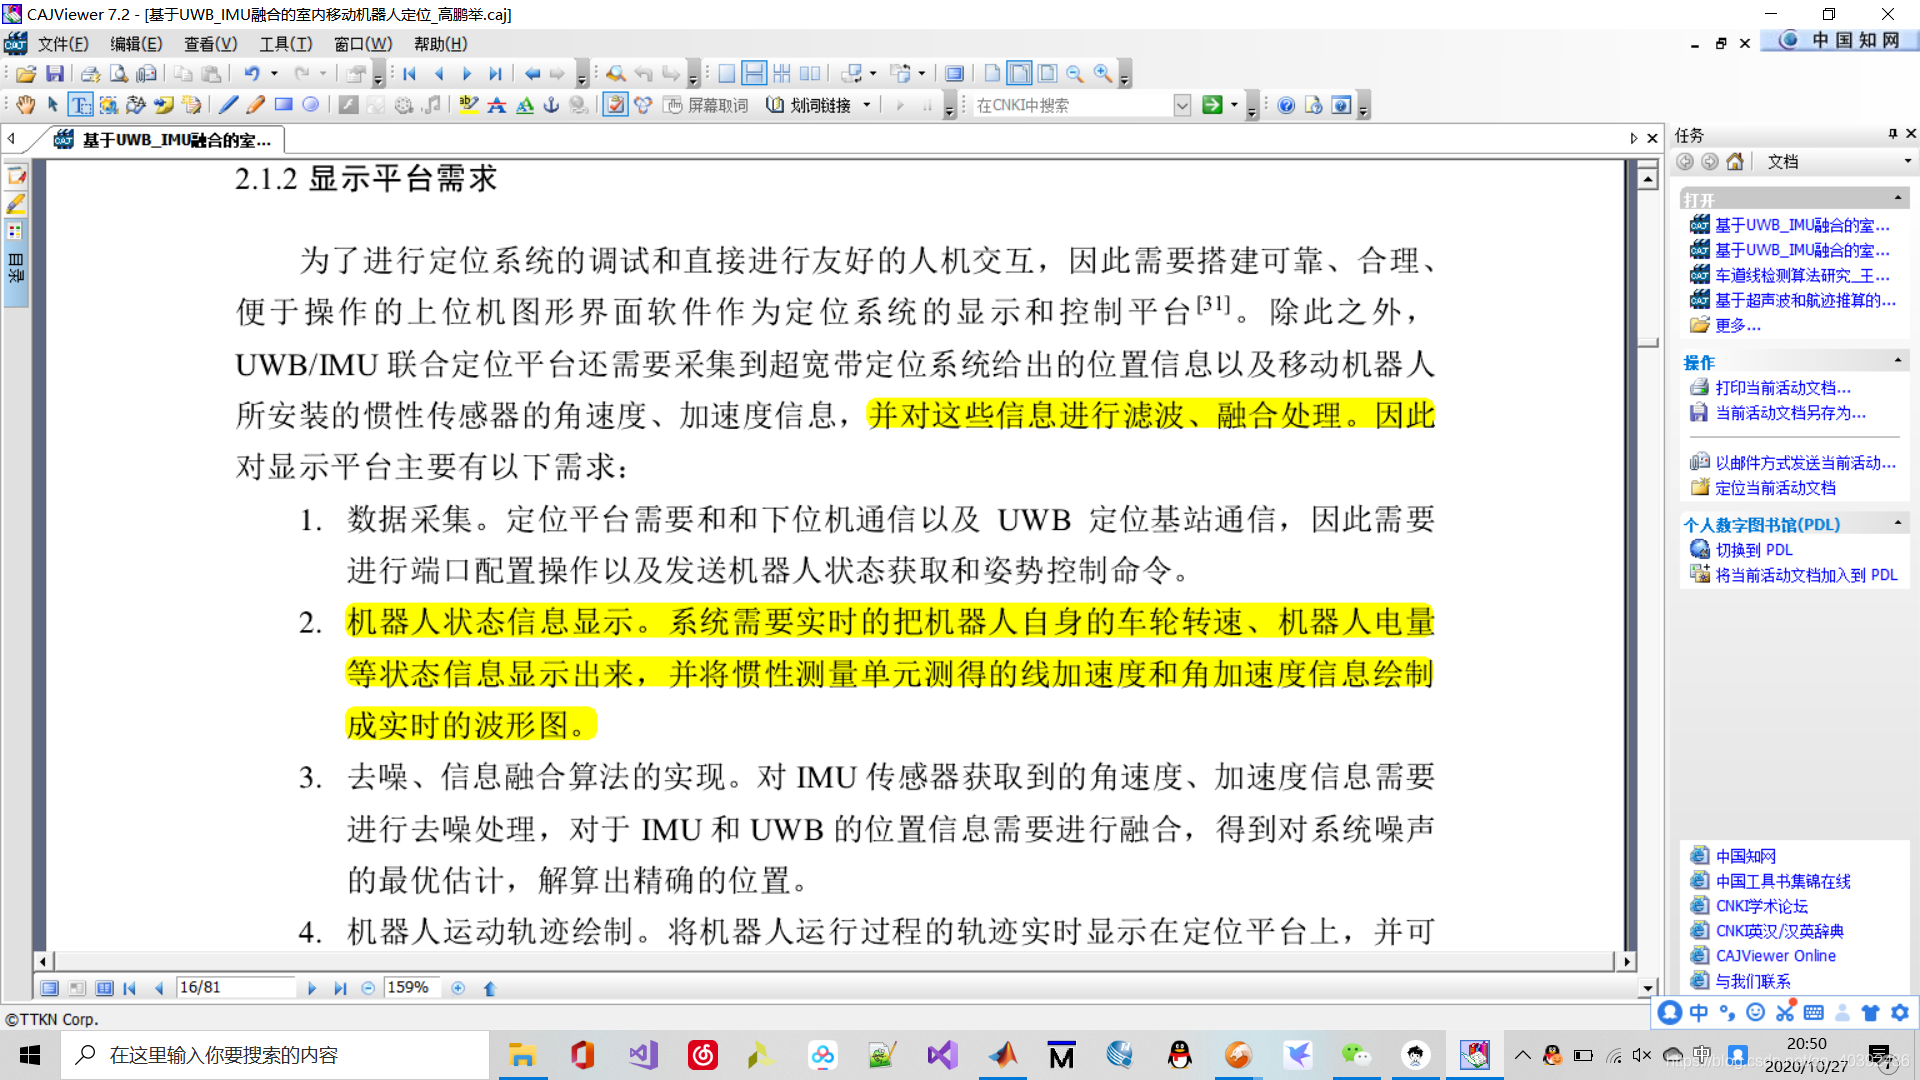1920x1080 pixels.
Task: Click 打印当前活动文档 link
Action: (1782, 388)
